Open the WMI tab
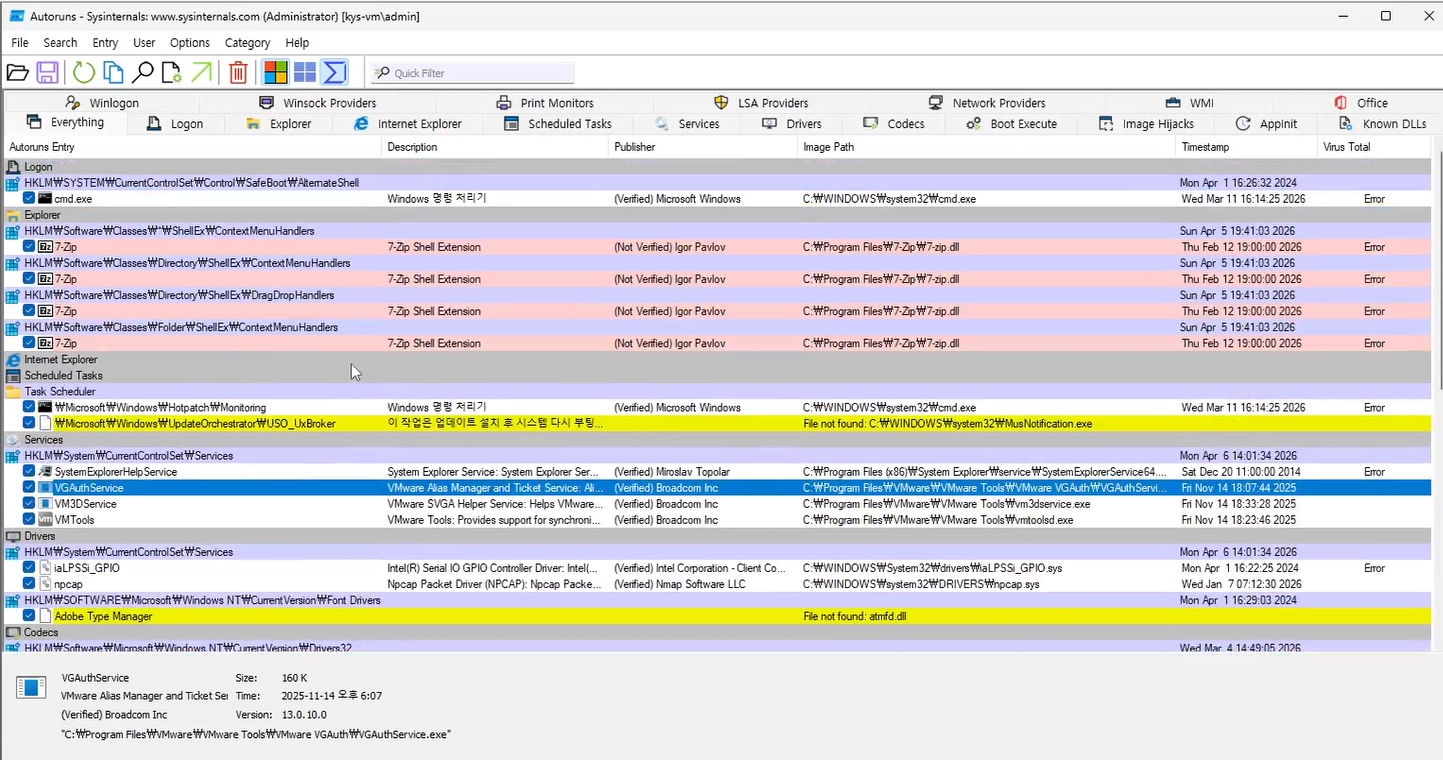 (x=1189, y=103)
